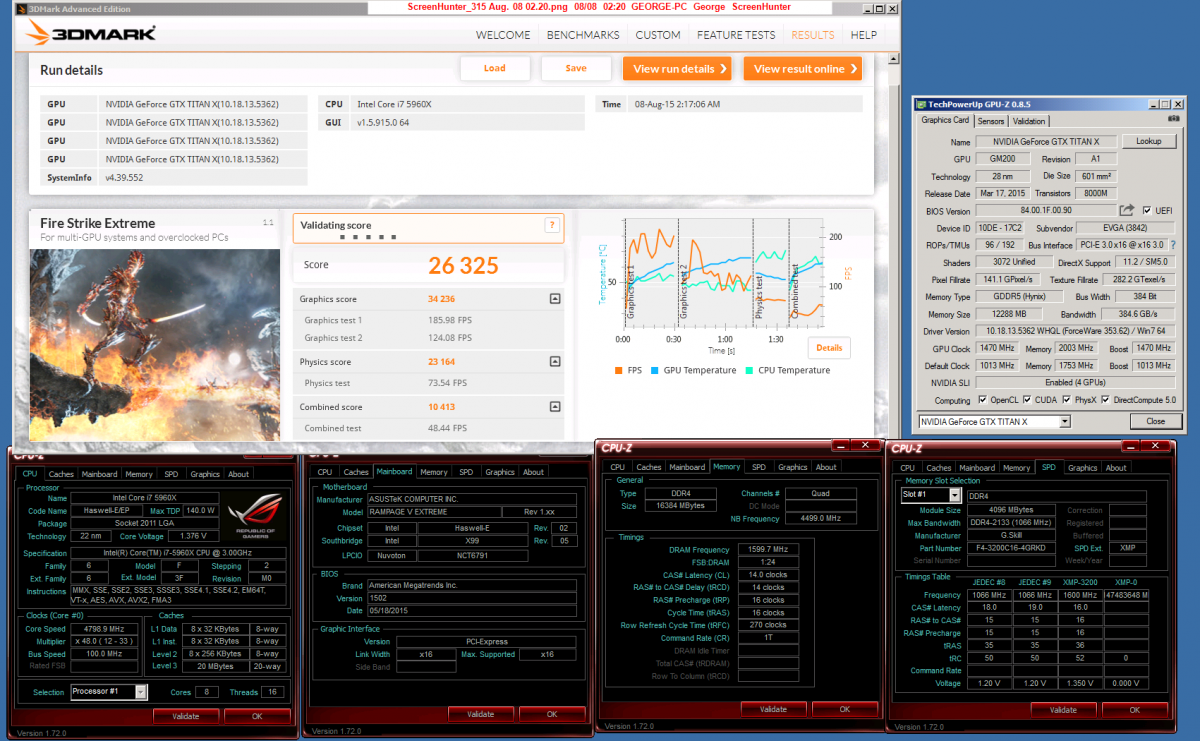This screenshot has width=1200, height=741.
Task: Click the ROG Republic of Gamers logo in CPU-Z
Action: coord(256,518)
